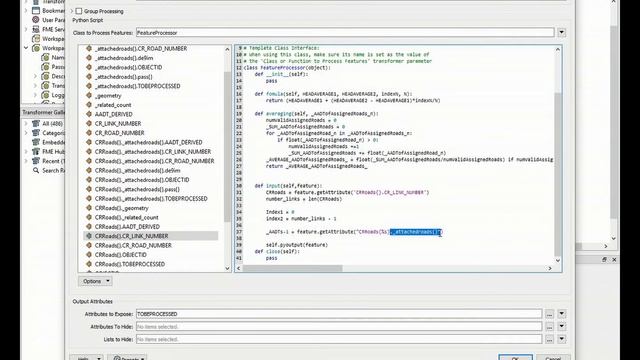Select _attachedroads{}.OBJECTID attribute icon
640x360 pixels.
click(x=89, y=67)
